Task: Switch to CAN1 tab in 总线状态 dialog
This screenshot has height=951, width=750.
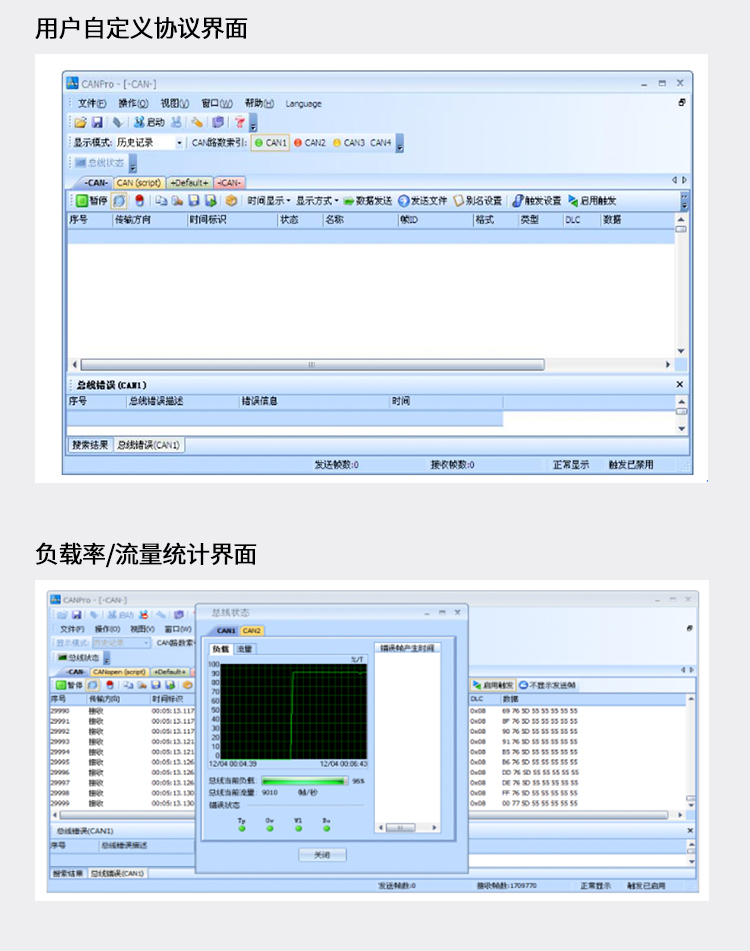Action: click(226, 631)
